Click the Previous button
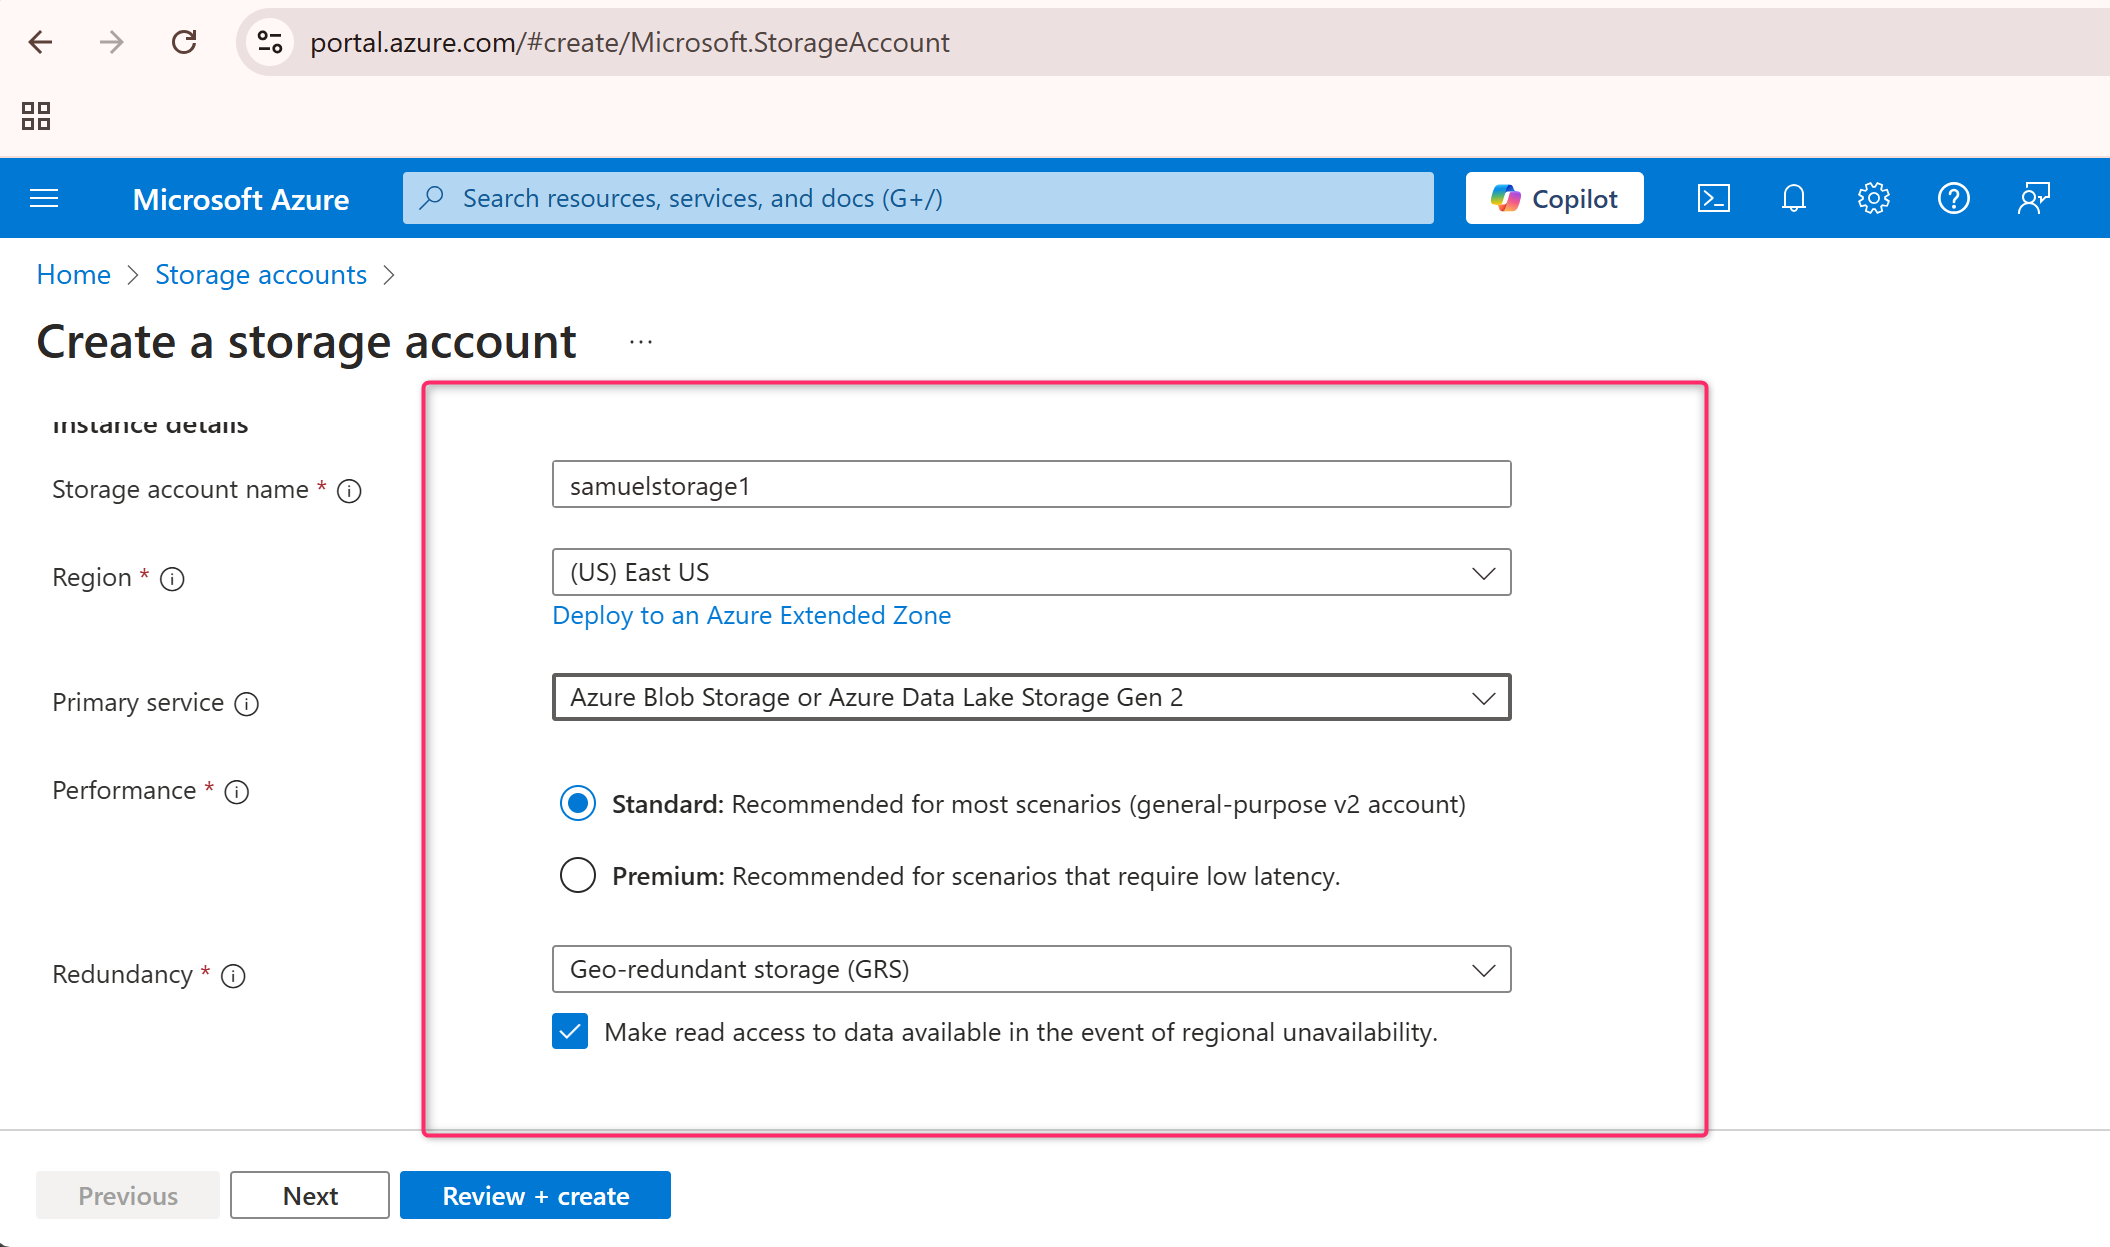2110x1247 pixels. (x=128, y=1195)
